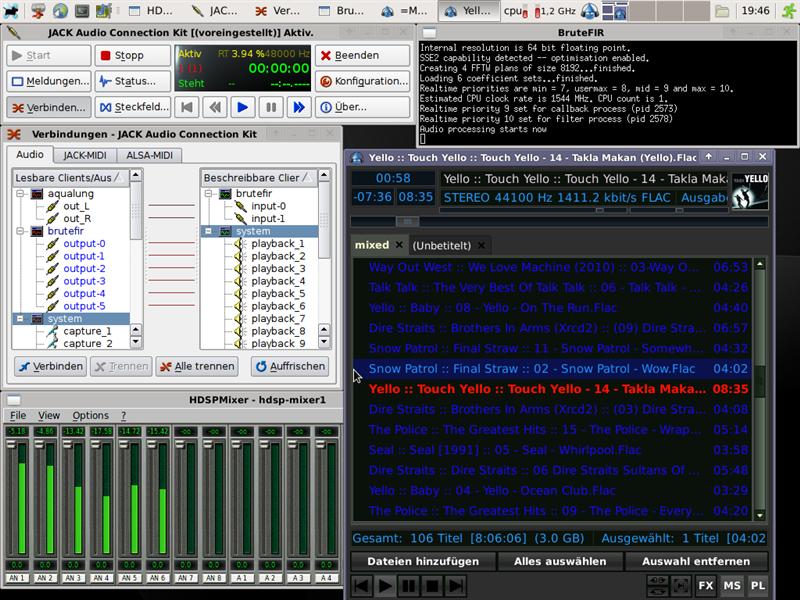This screenshot has height=600, width=800.
Task: Click the Dateien hinzufügen button
Action: [422, 561]
